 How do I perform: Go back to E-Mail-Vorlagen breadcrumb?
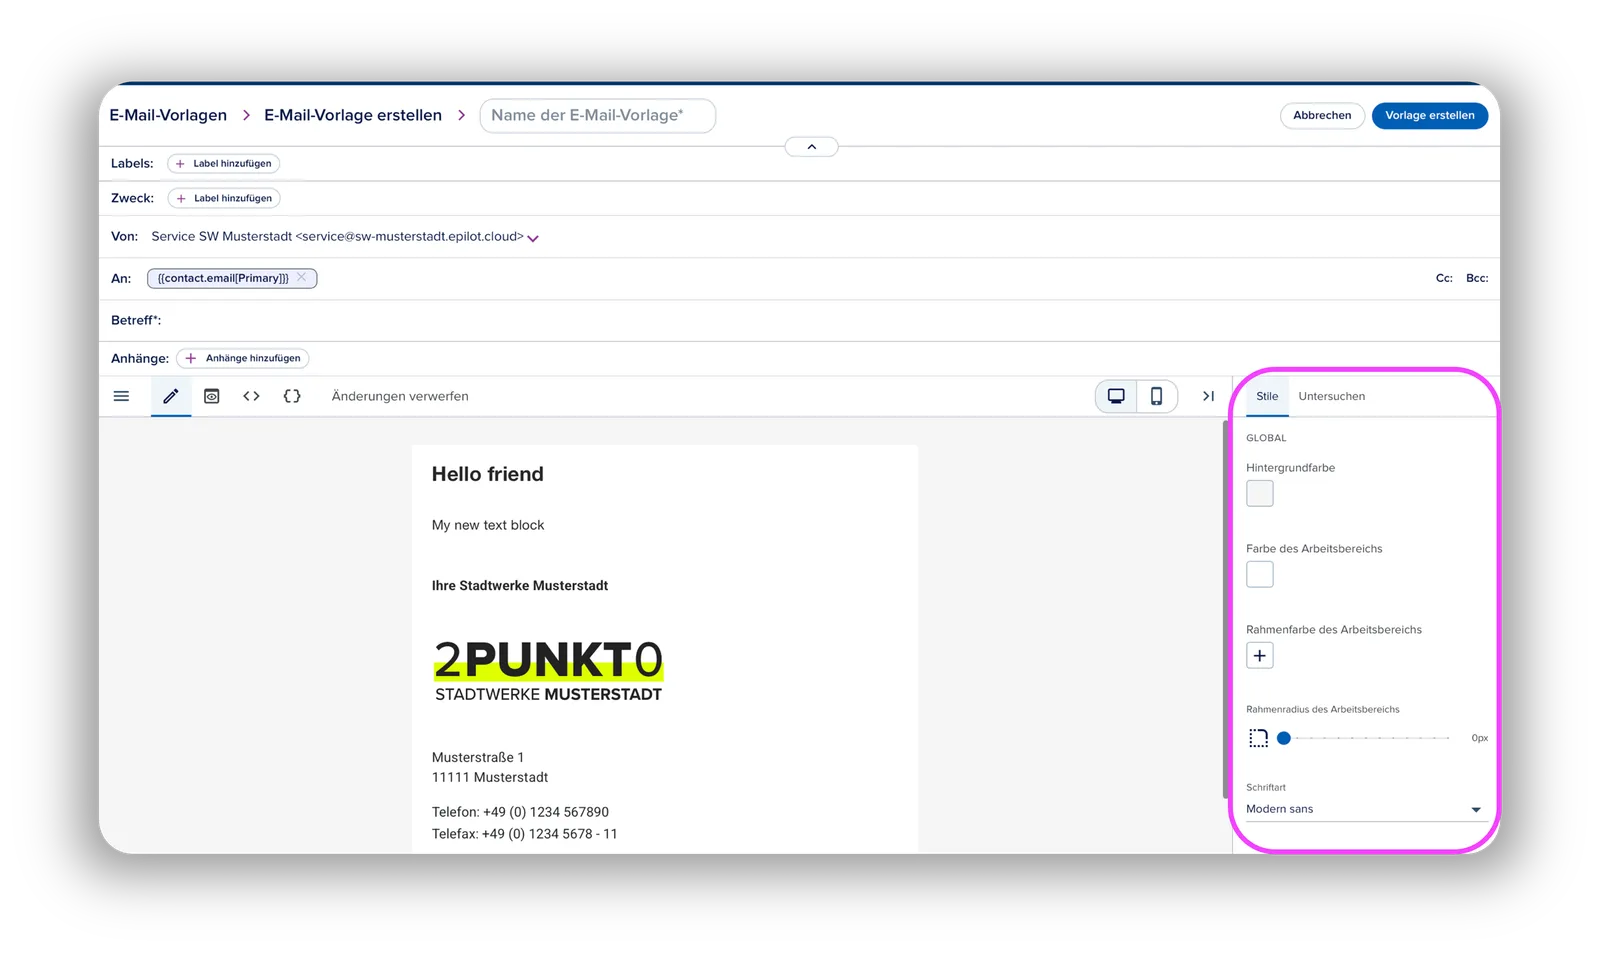pyautogui.click(x=168, y=115)
